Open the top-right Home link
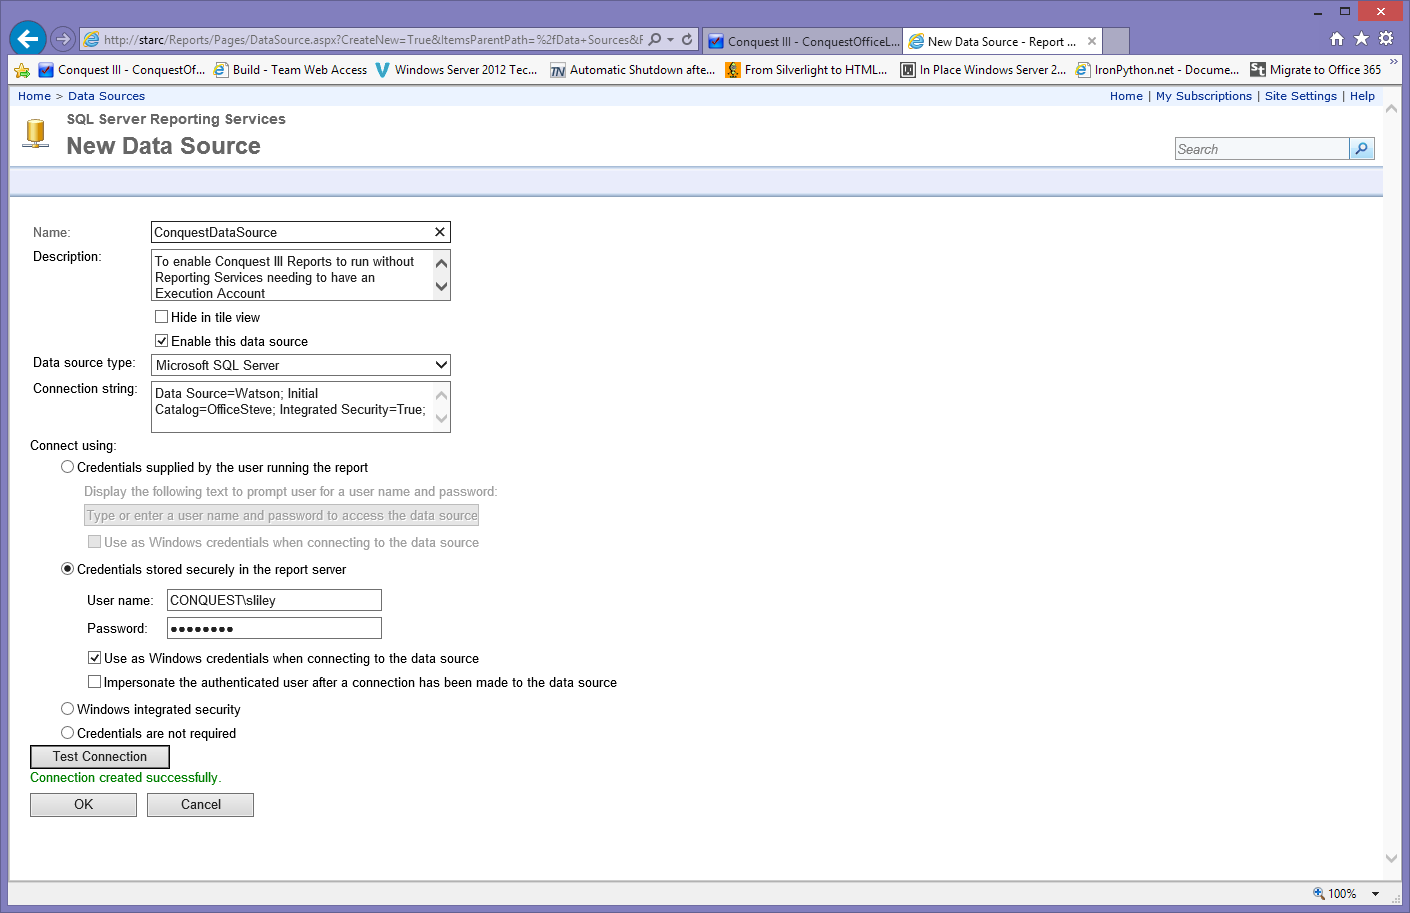This screenshot has height=913, width=1410. (1126, 96)
